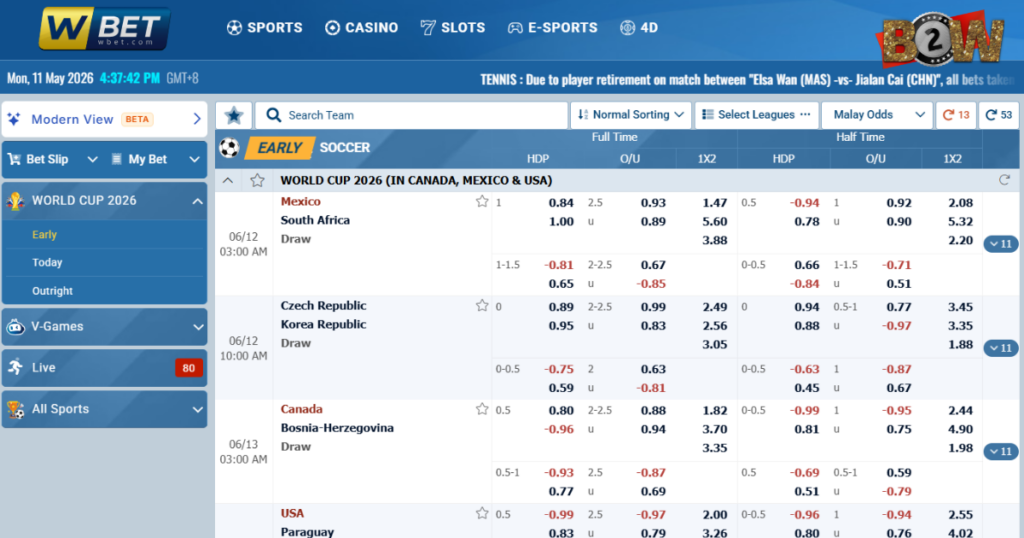Click the Modern View sparkle icon
This screenshot has height=538, width=1024.
(x=14, y=119)
